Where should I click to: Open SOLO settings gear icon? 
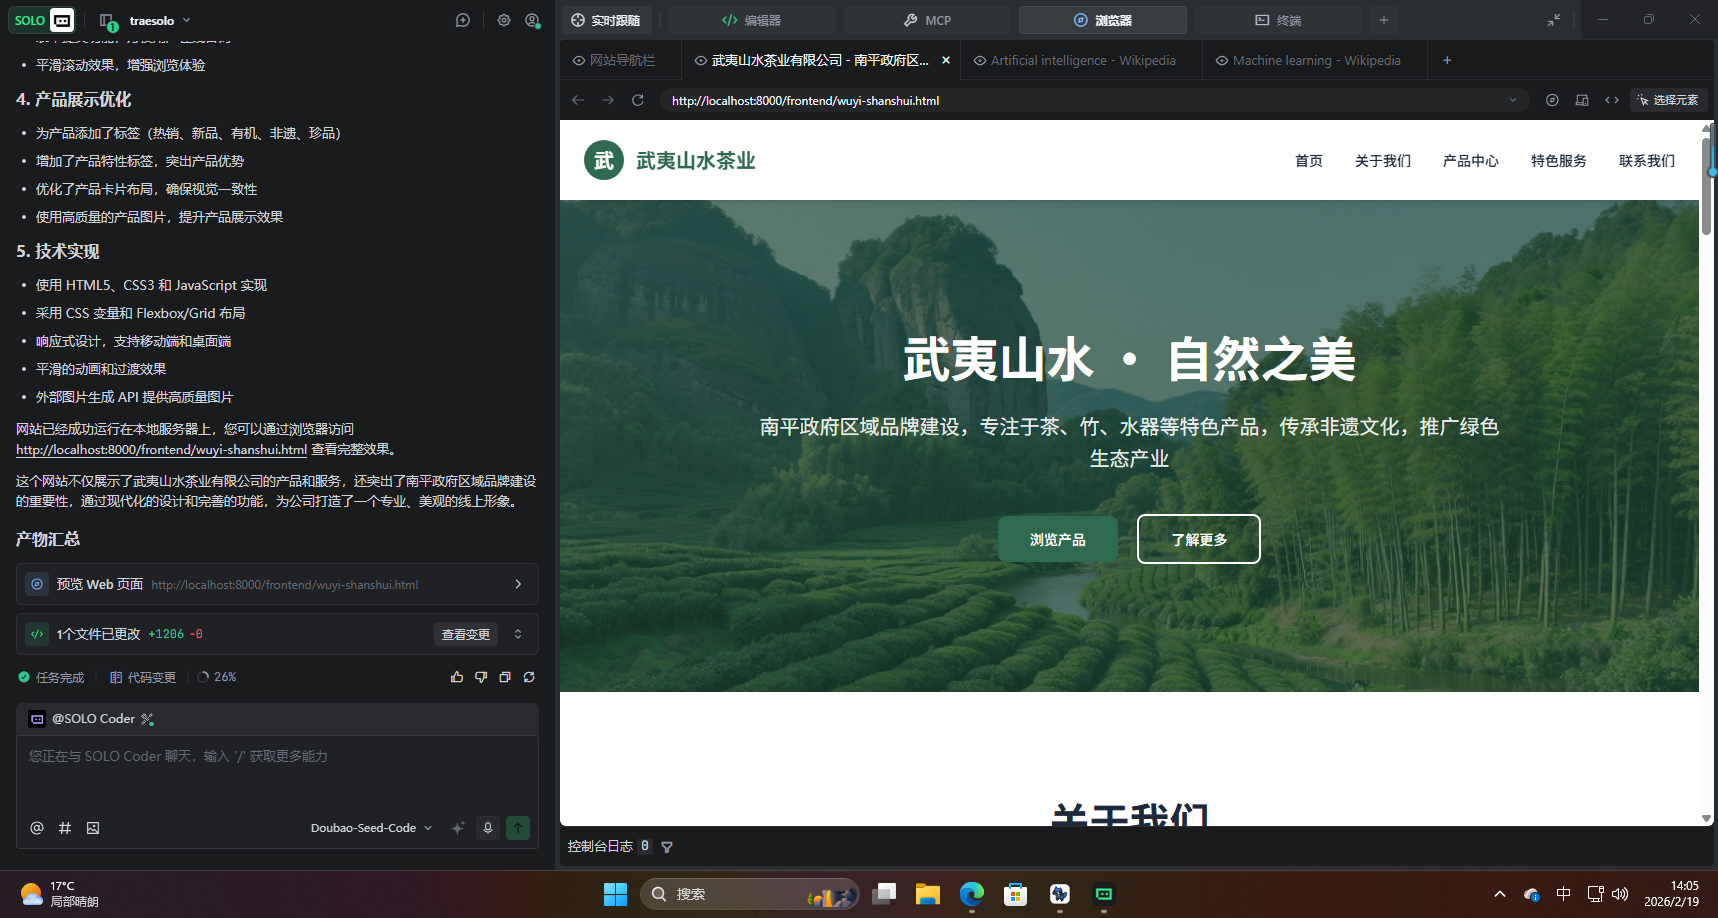(x=503, y=20)
